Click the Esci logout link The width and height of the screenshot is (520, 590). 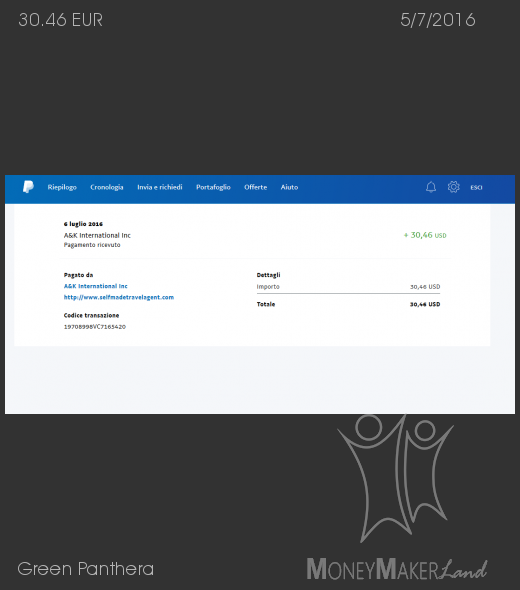[x=476, y=187]
